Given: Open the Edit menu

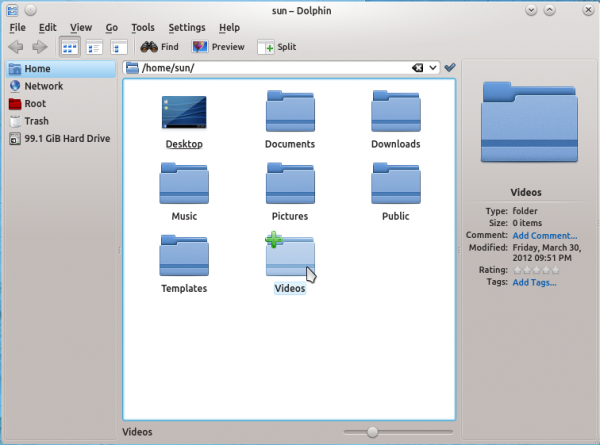Looking at the screenshot, I should (x=47, y=28).
